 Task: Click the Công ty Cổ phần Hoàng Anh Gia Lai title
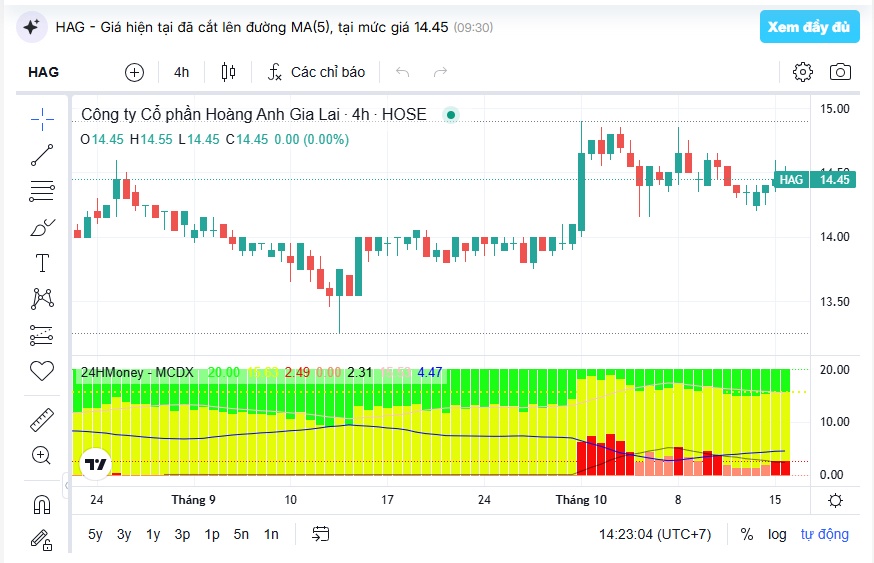click(210, 114)
